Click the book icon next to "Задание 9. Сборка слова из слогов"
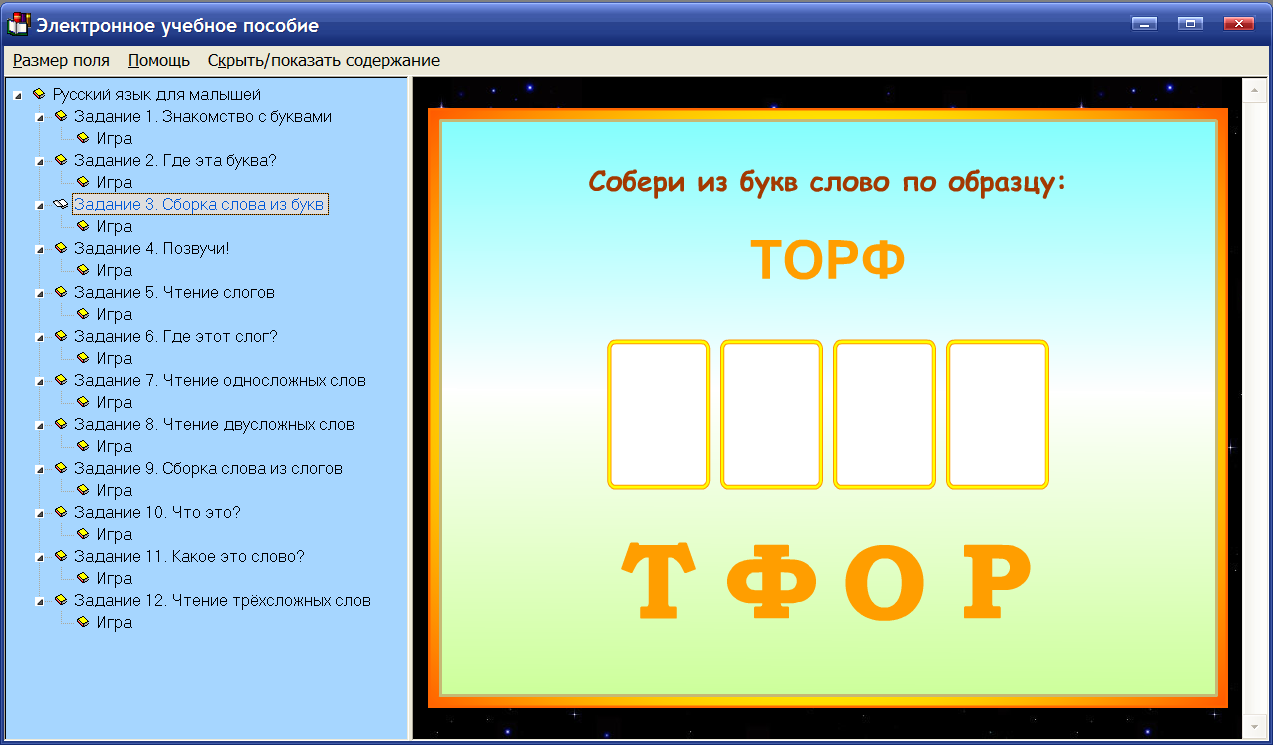 (x=62, y=468)
